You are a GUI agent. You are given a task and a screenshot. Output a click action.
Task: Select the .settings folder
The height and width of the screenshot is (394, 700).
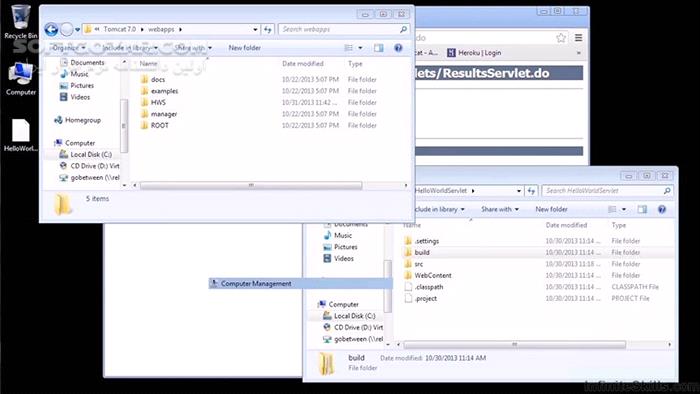pos(422,241)
